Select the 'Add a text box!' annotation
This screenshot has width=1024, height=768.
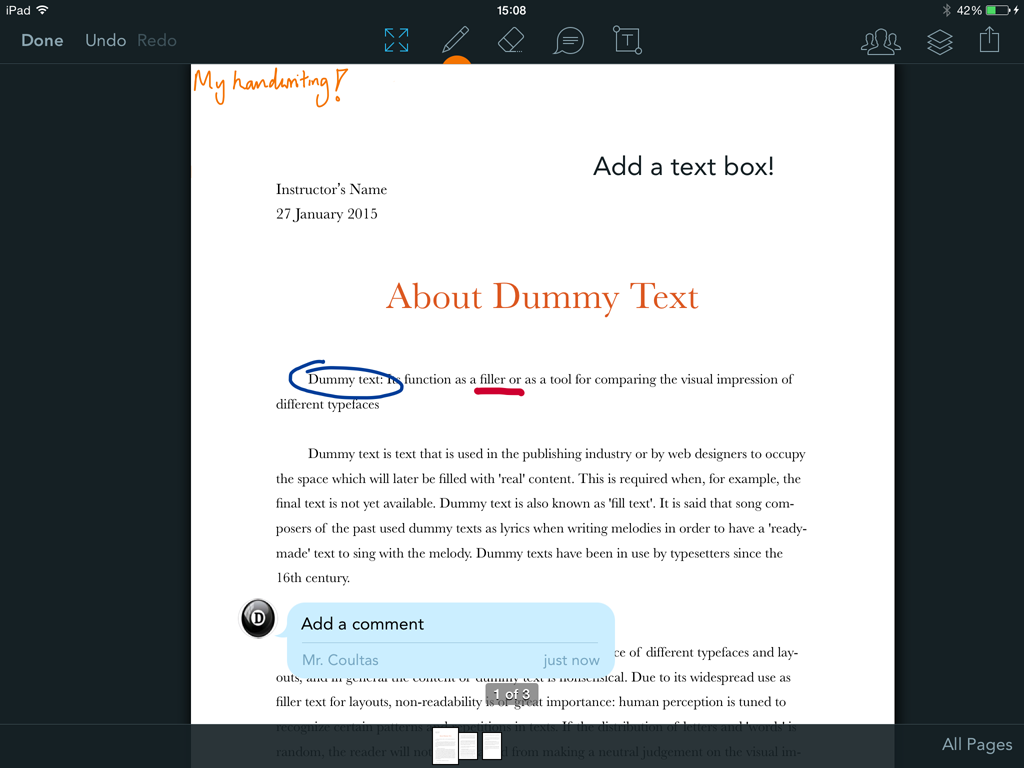(x=683, y=167)
